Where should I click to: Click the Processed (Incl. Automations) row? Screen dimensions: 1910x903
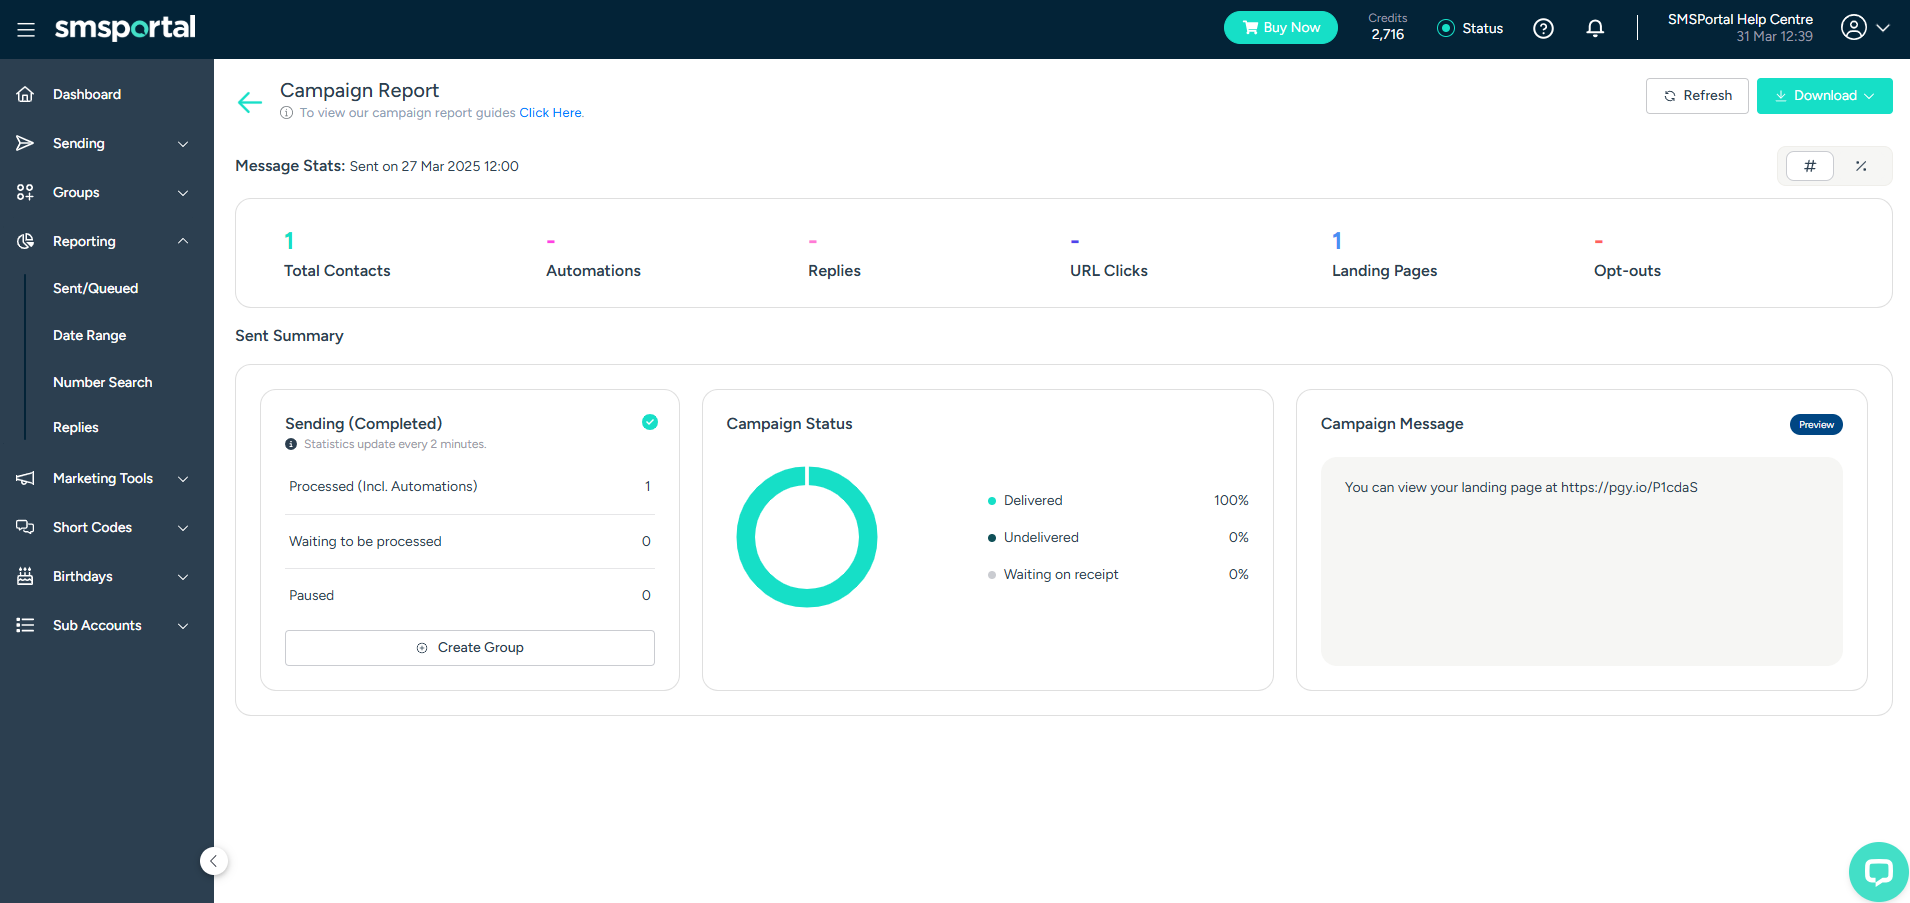click(x=470, y=487)
